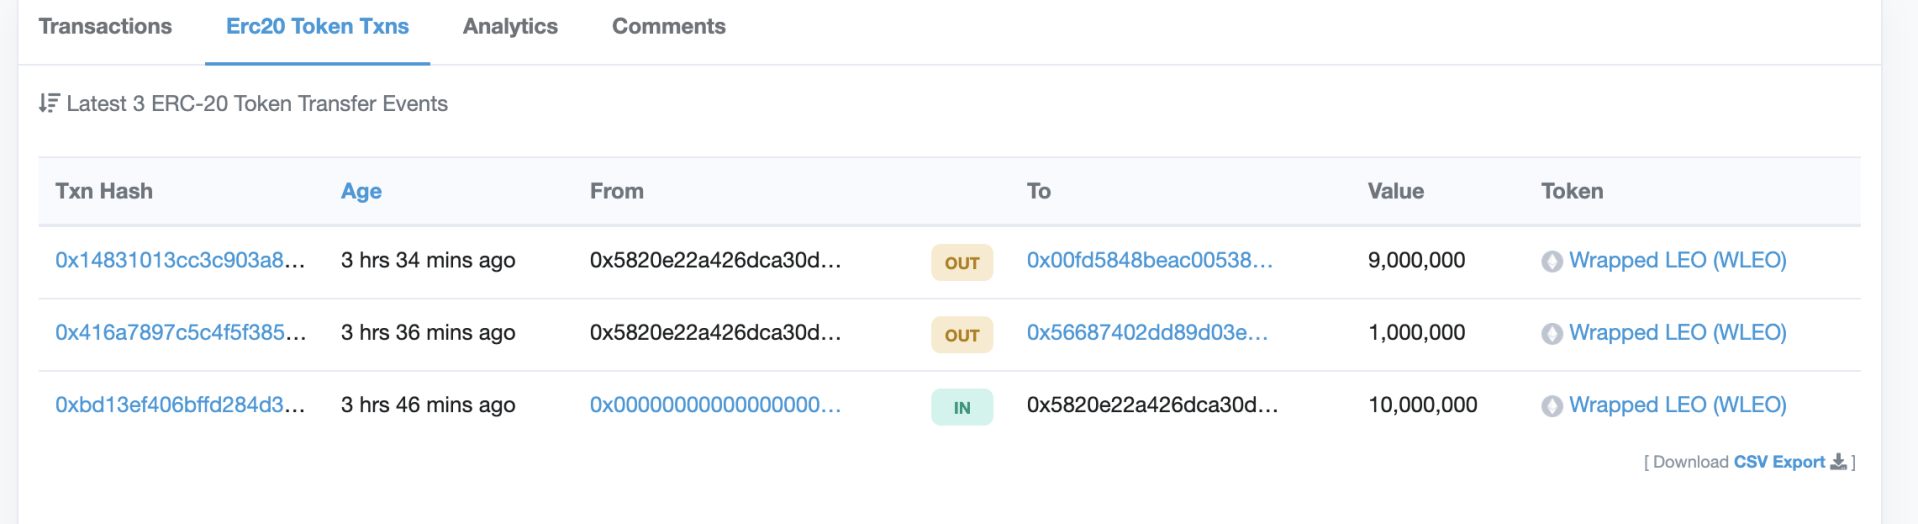Open recipient address 0x00fd5848beac00538
The image size is (1918, 524).
pos(1149,260)
